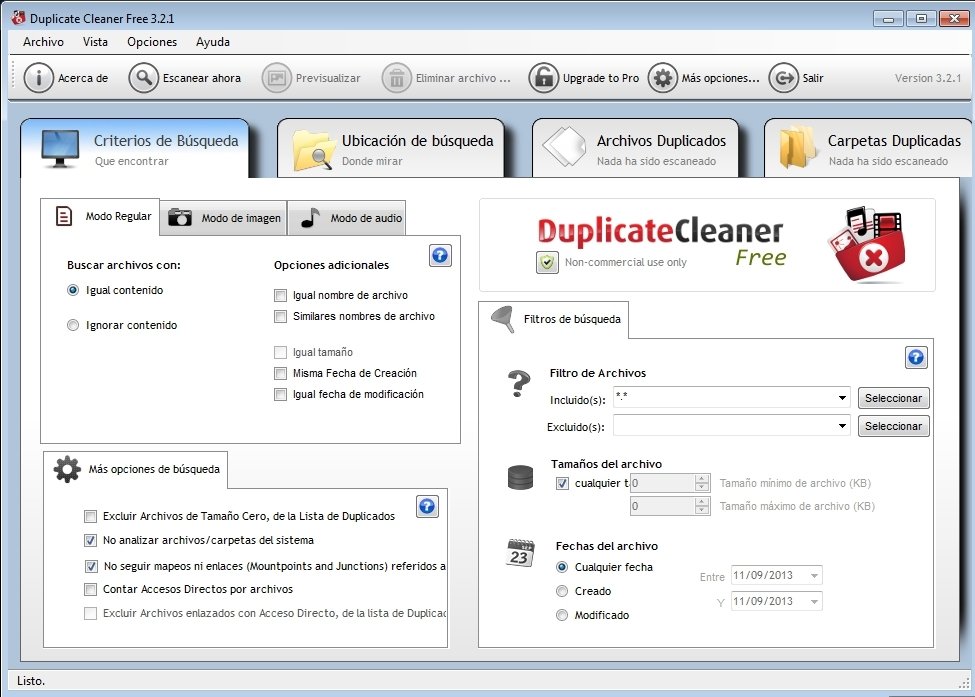
Task: Click the music note icon of Modo de audio
Action: (310, 218)
